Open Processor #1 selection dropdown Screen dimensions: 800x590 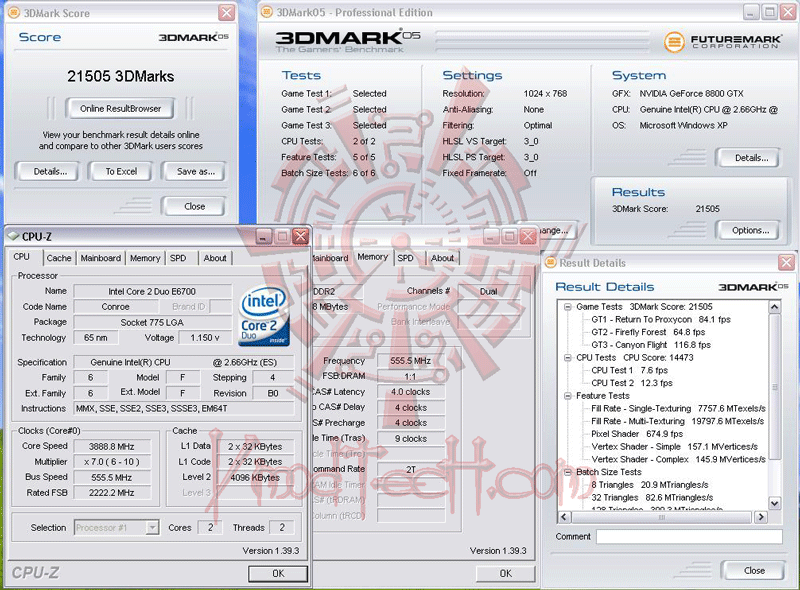152,527
